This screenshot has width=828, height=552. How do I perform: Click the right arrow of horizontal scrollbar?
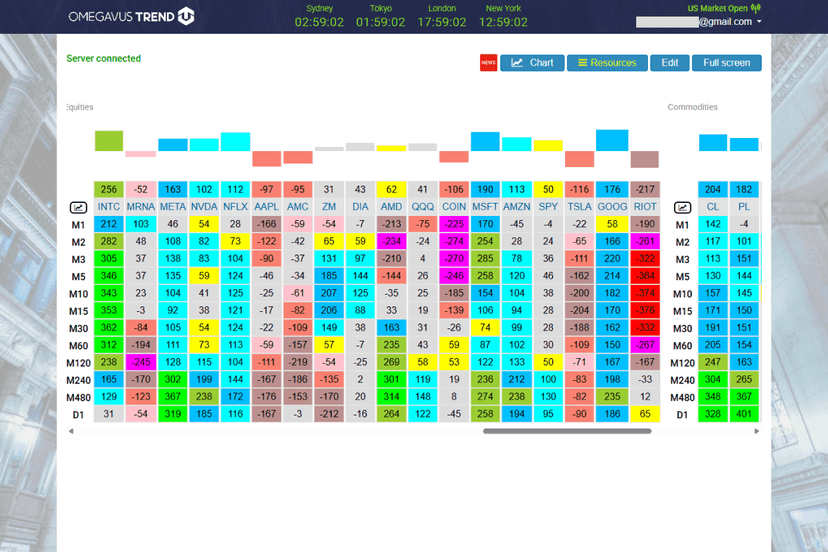coord(756,431)
